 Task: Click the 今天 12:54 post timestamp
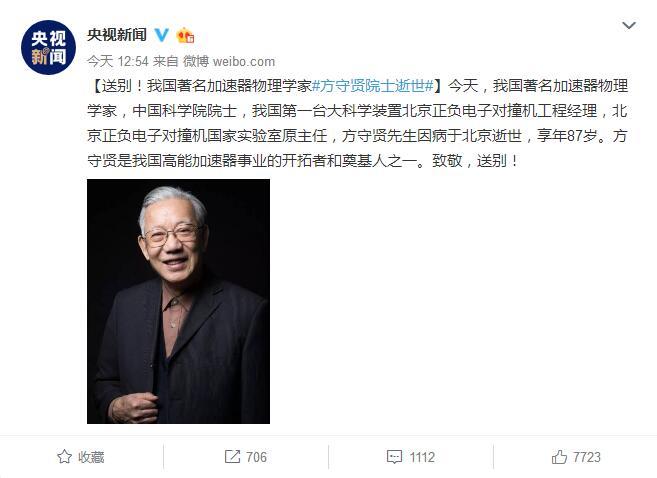pyautogui.click(x=118, y=62)
